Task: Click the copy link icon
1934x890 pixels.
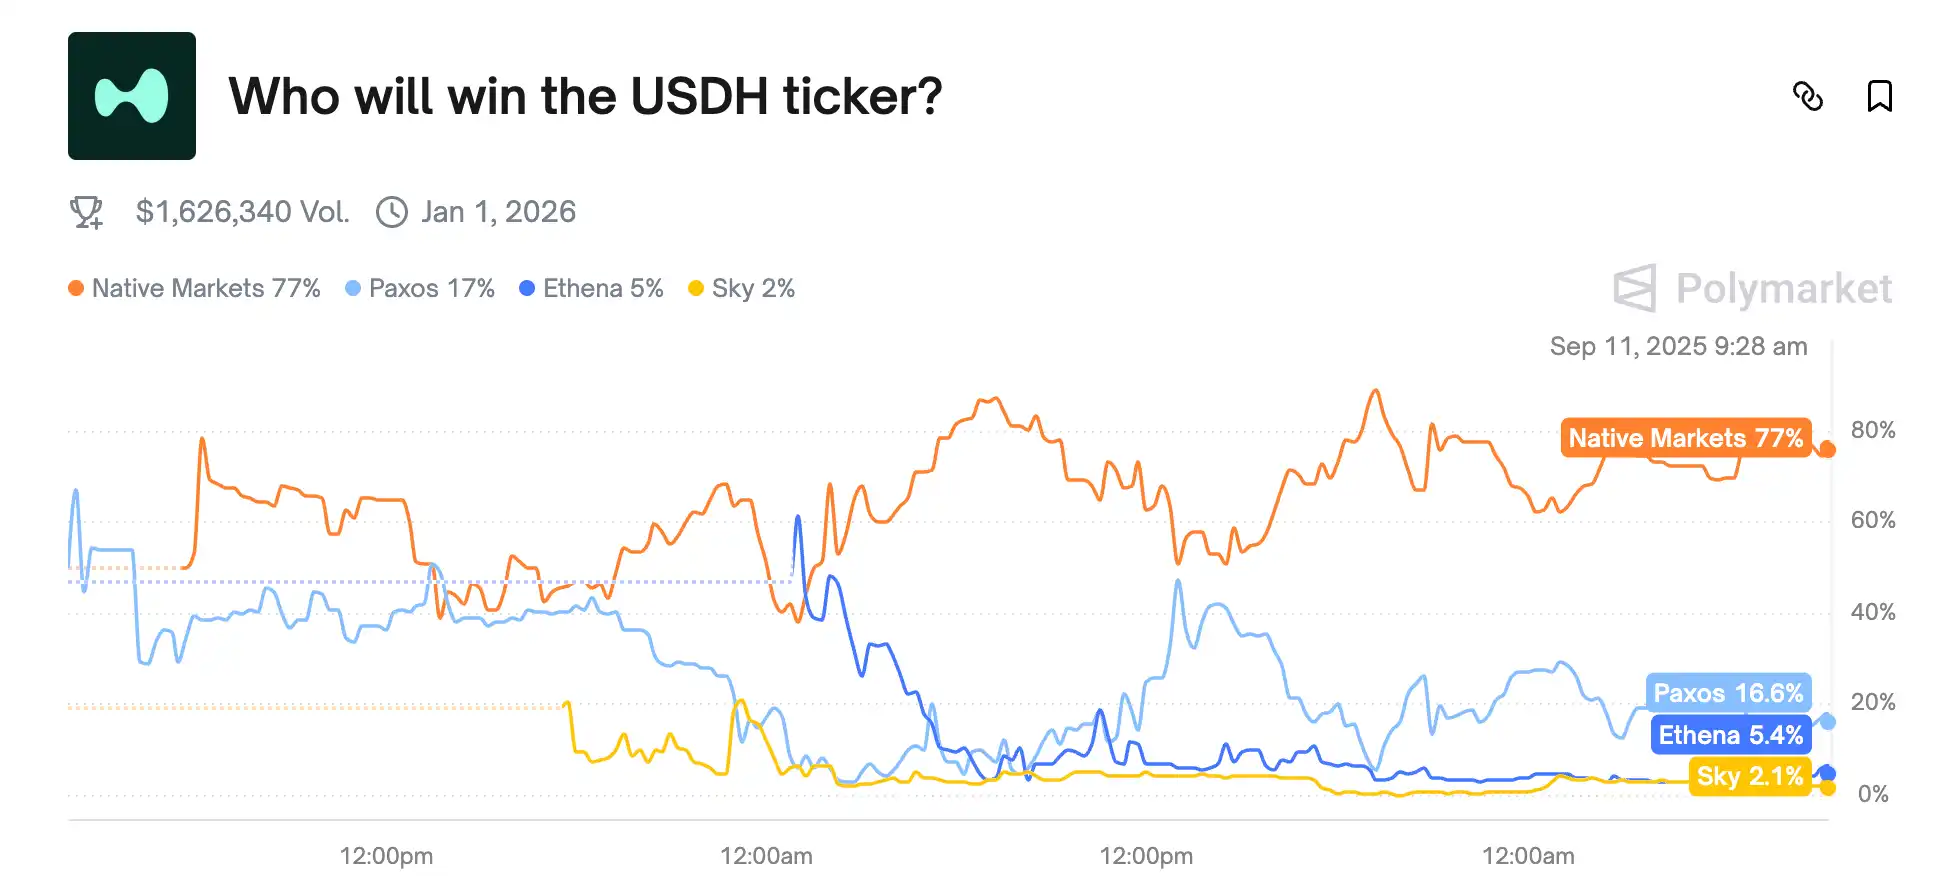Action: [x=1807, y=96]
